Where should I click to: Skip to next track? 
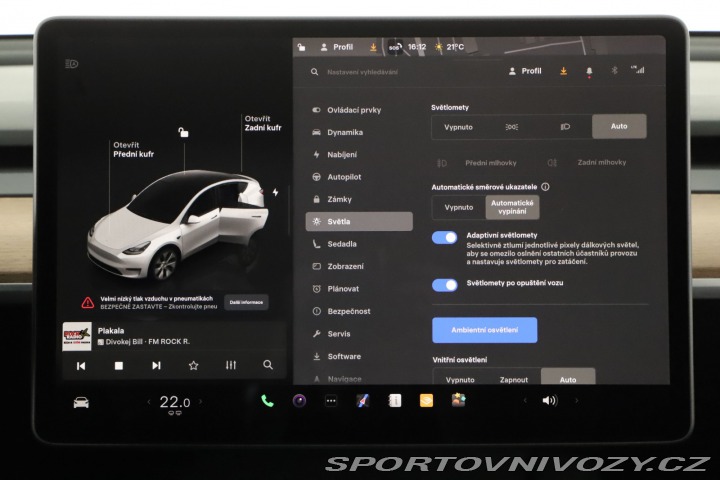pos(156,366)
